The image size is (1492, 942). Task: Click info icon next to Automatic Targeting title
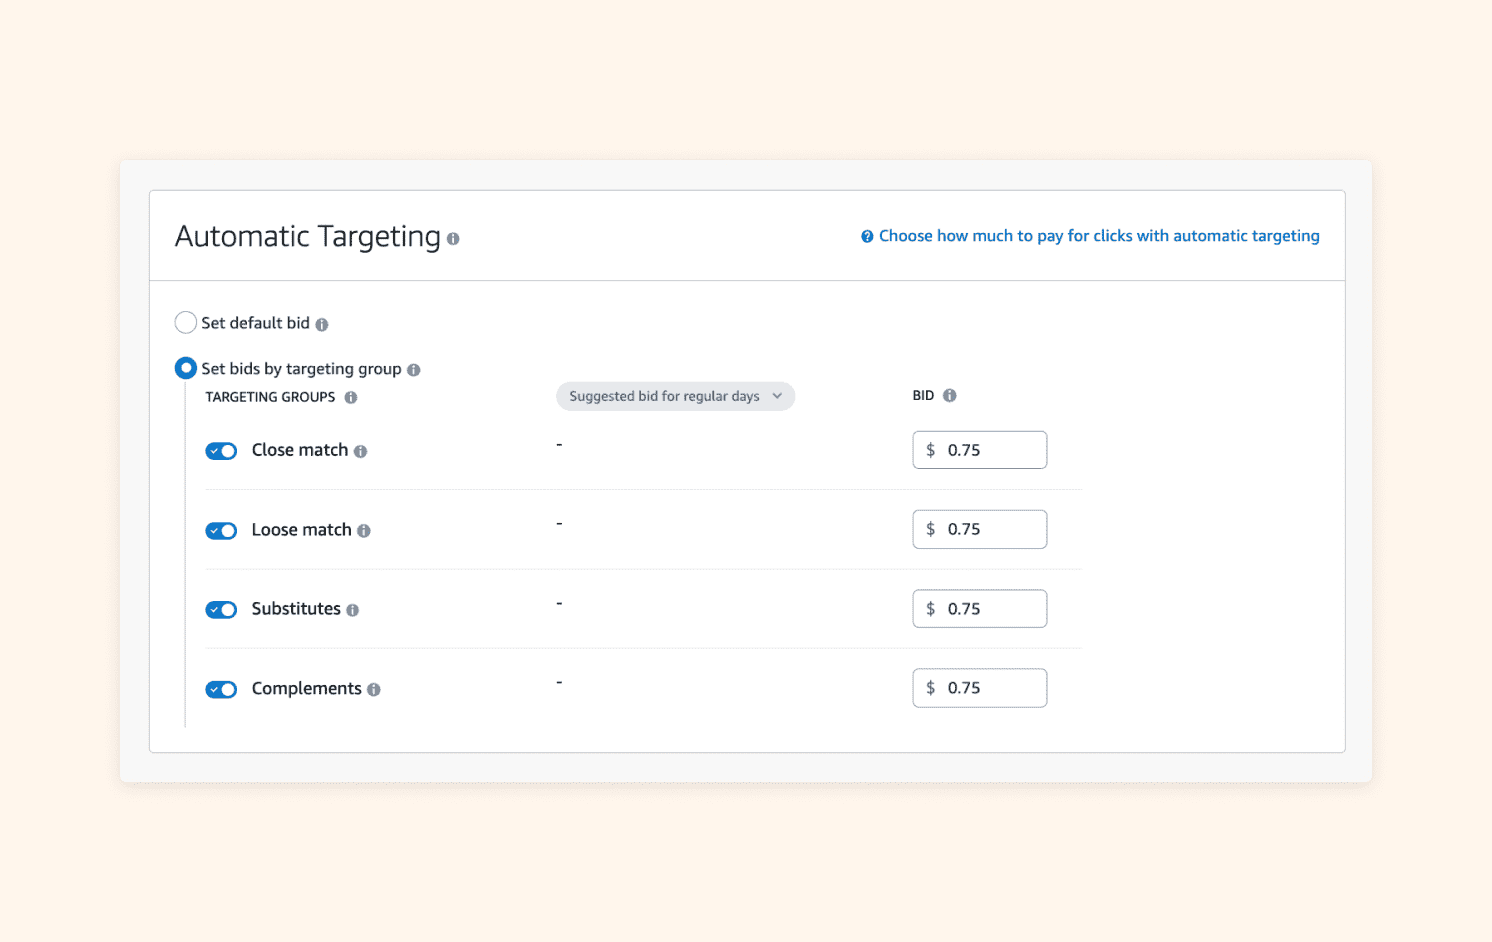click(453, 239)
